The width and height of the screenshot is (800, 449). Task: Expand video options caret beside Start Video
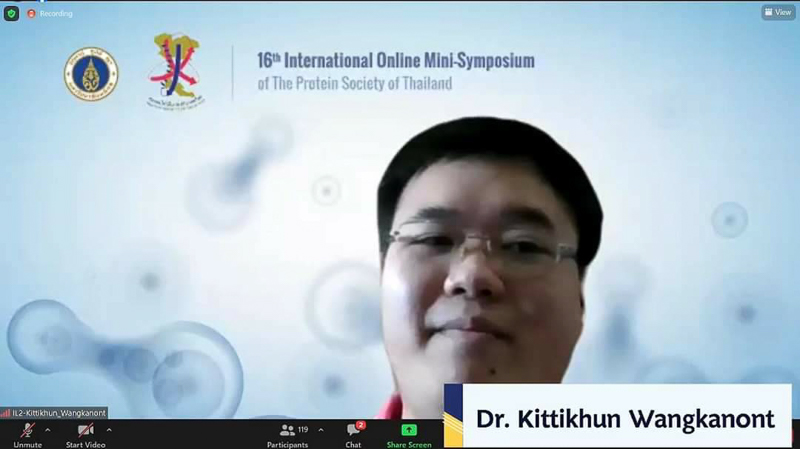109,430
